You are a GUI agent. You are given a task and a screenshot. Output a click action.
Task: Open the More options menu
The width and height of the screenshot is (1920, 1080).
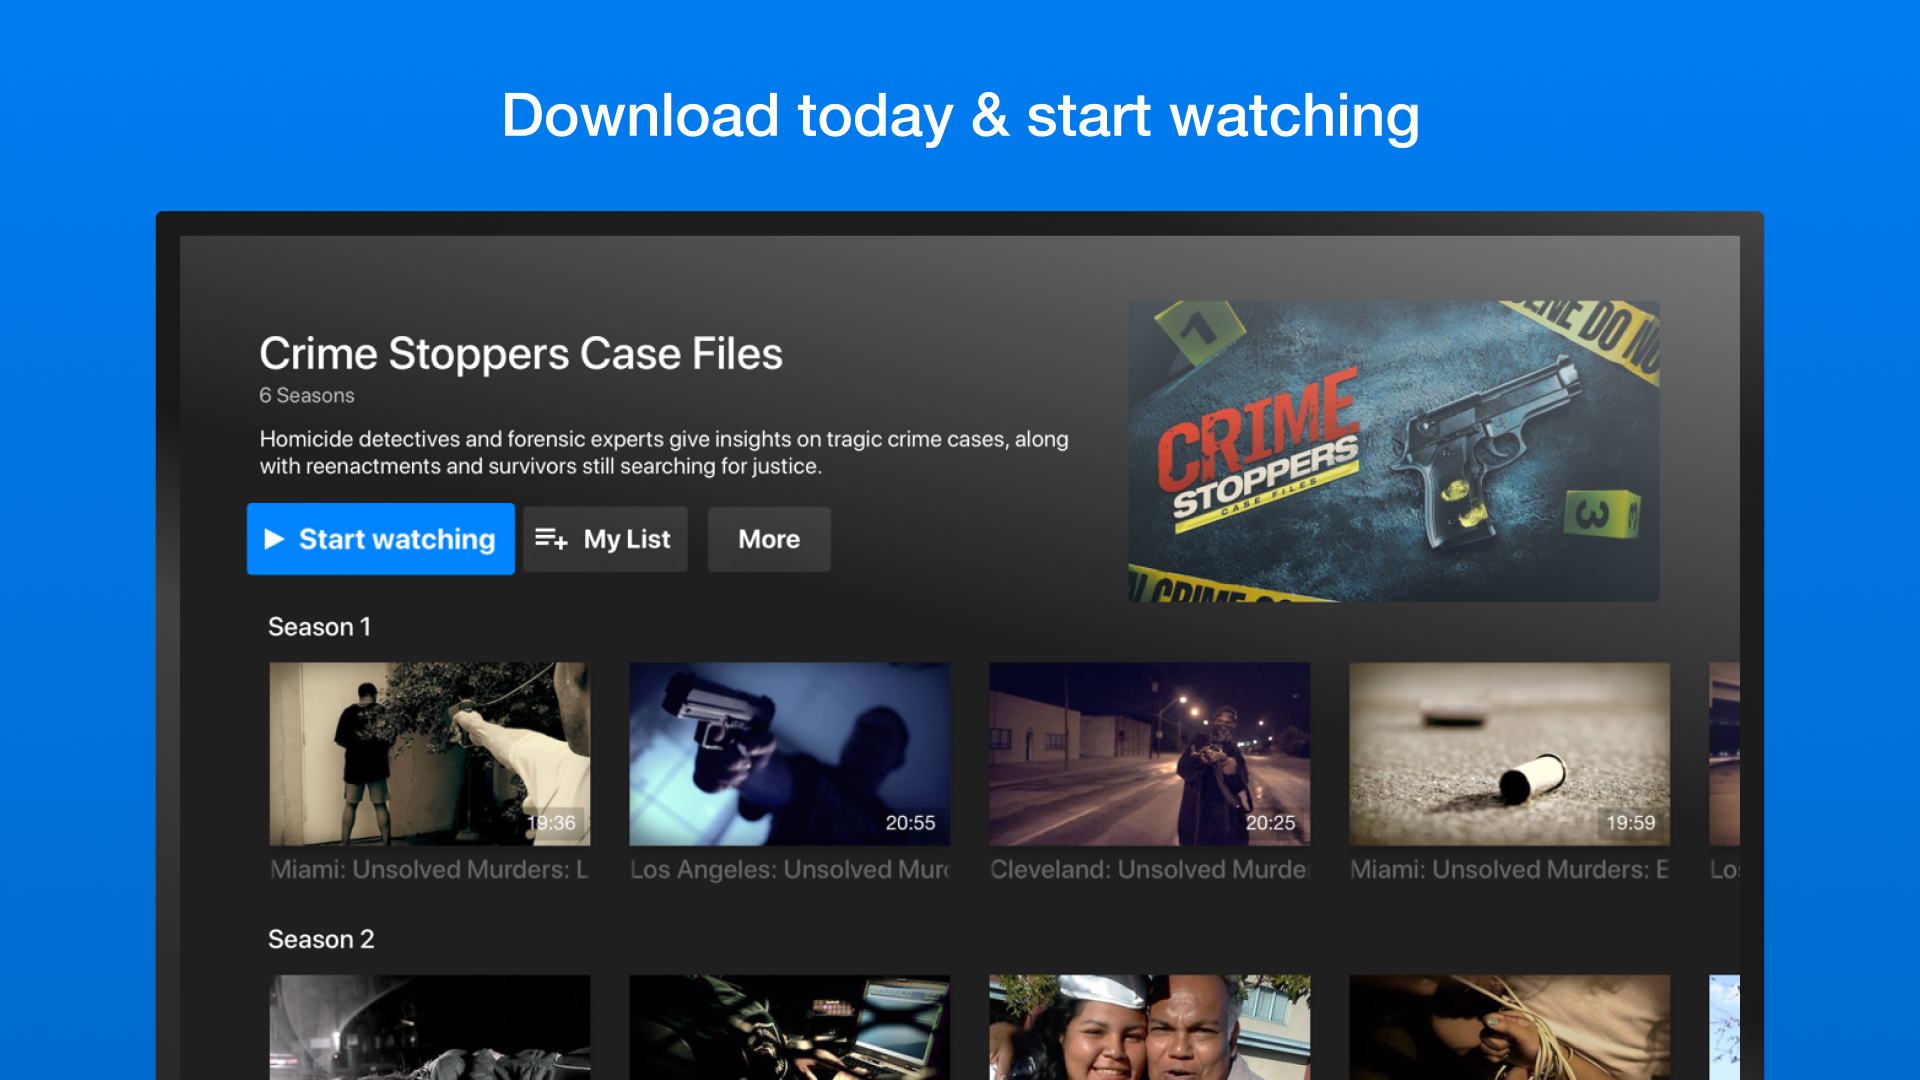768,539
